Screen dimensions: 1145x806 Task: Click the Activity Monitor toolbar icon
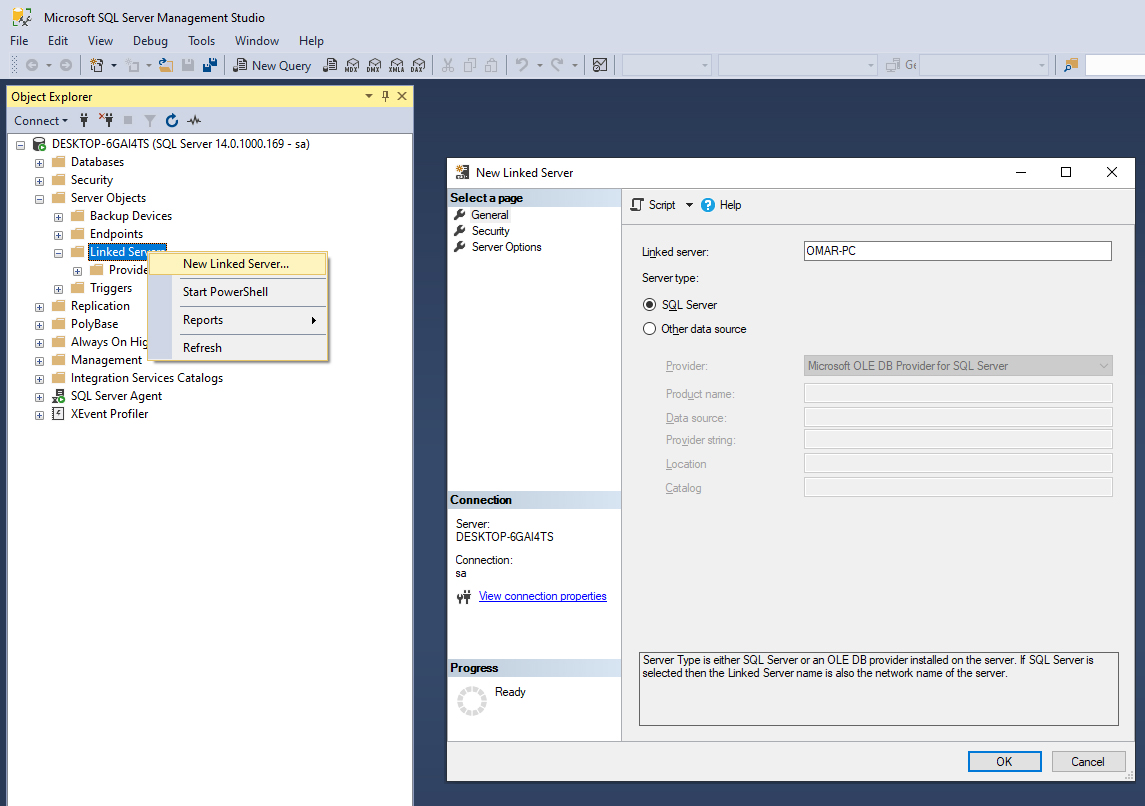click(600, 66)
